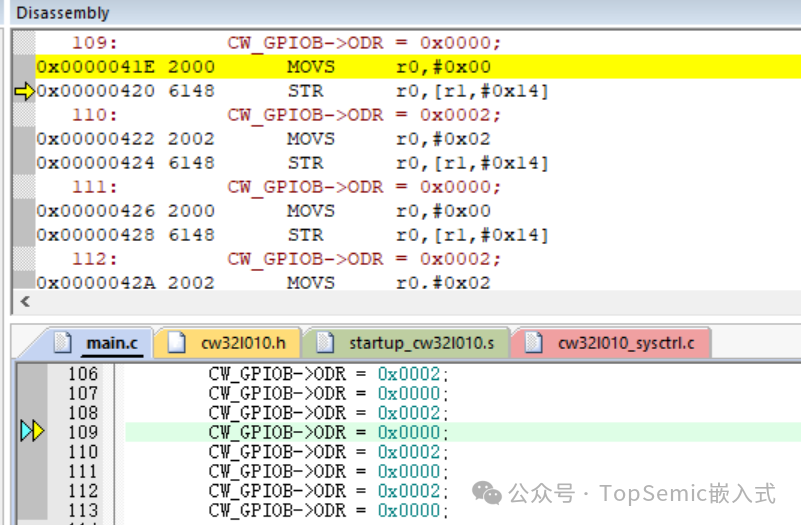Click 0x0002 value on line 108

(409, 413)
